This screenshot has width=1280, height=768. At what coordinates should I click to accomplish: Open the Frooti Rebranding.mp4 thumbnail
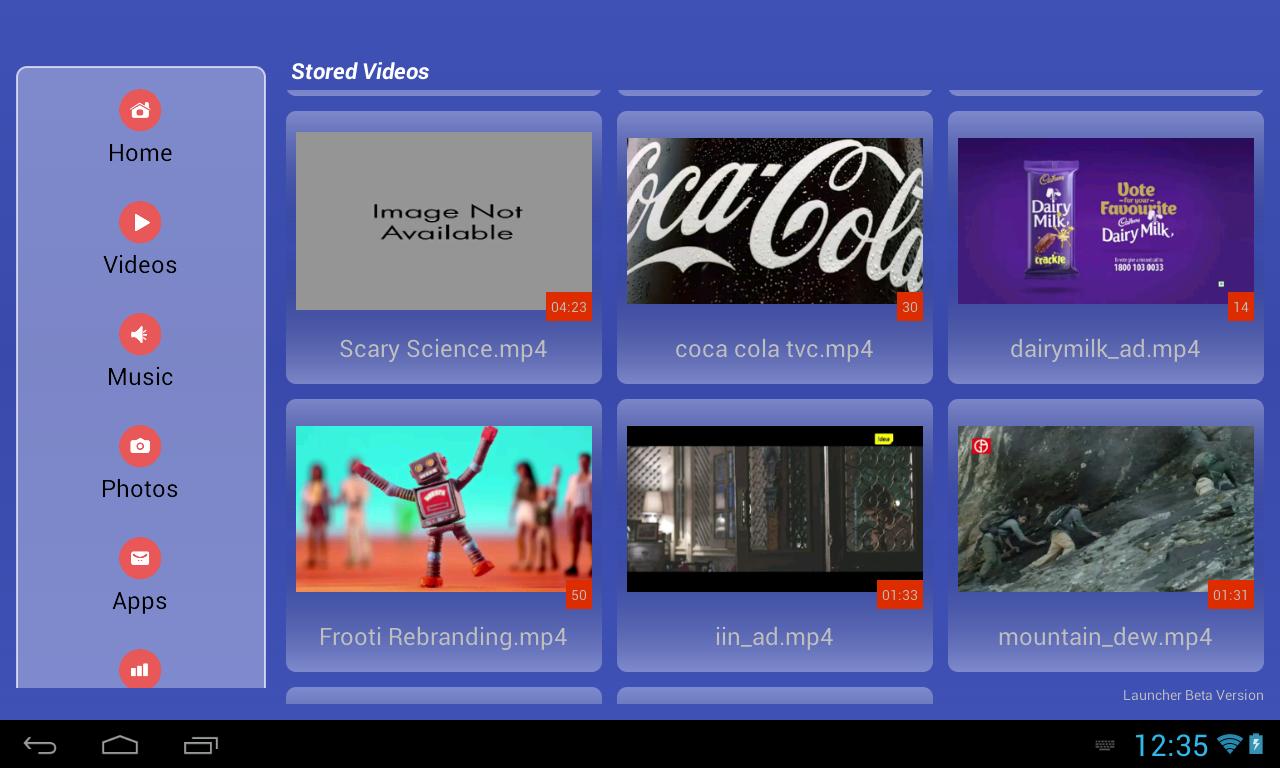(x=443, y=509)
